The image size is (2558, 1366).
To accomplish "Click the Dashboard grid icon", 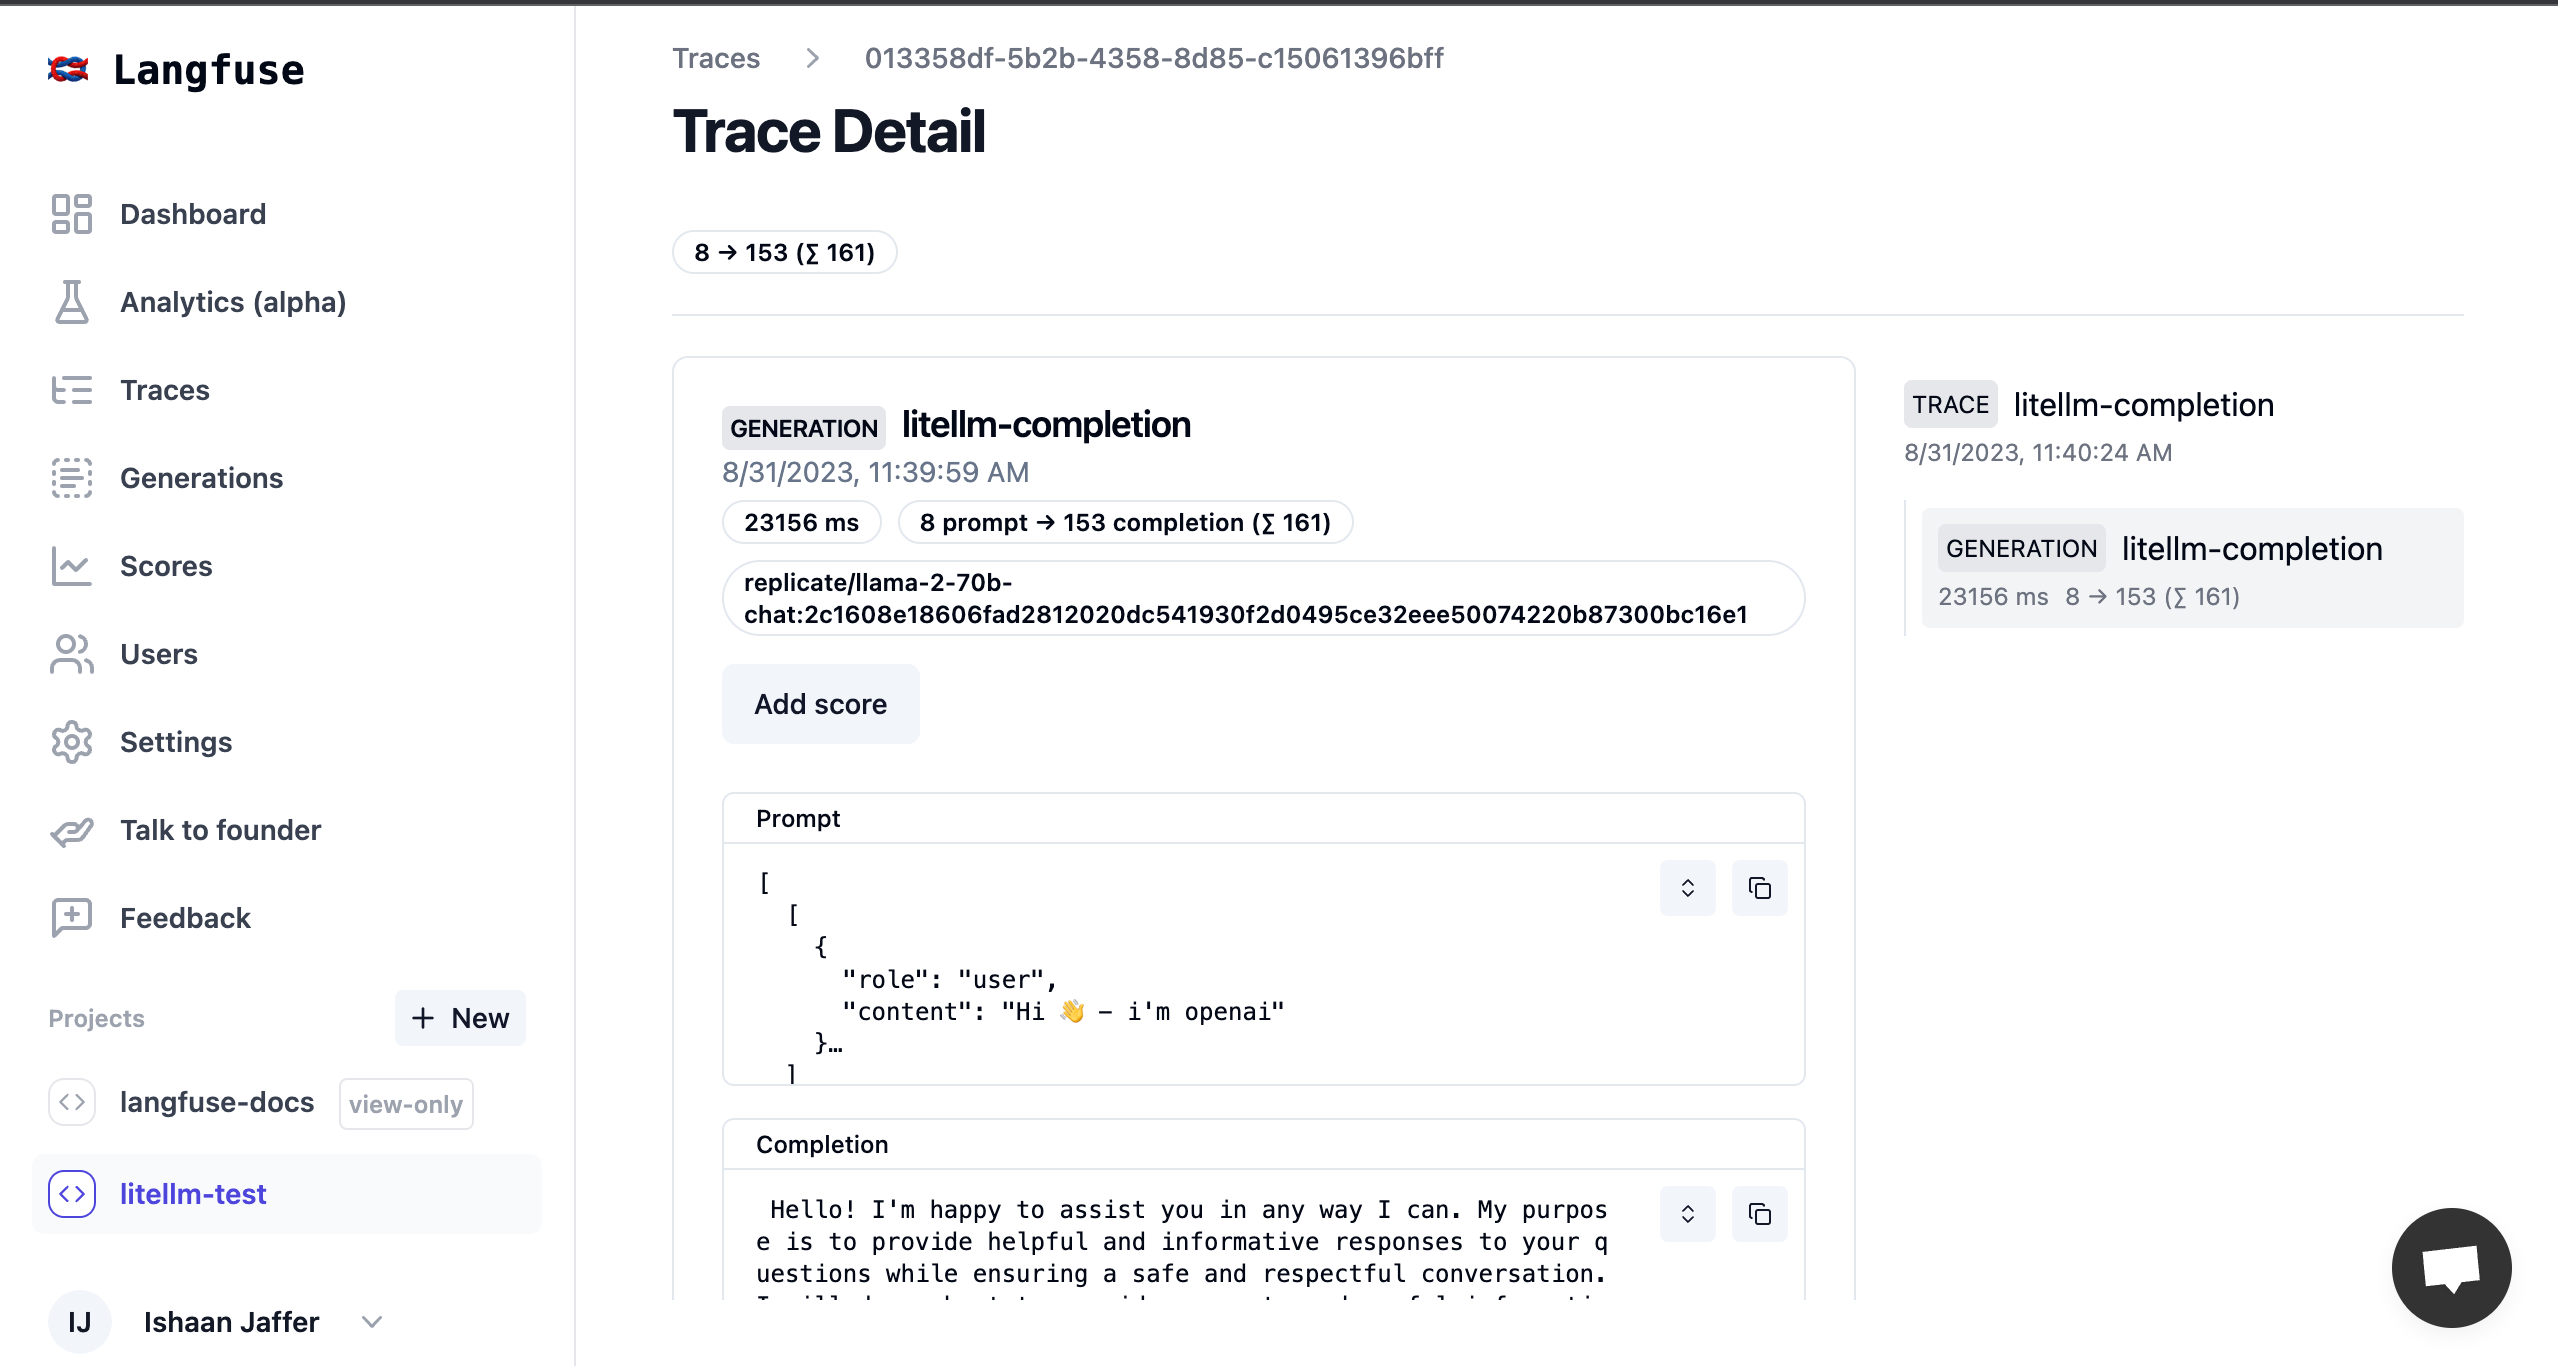I will click(x=71, y=214).
